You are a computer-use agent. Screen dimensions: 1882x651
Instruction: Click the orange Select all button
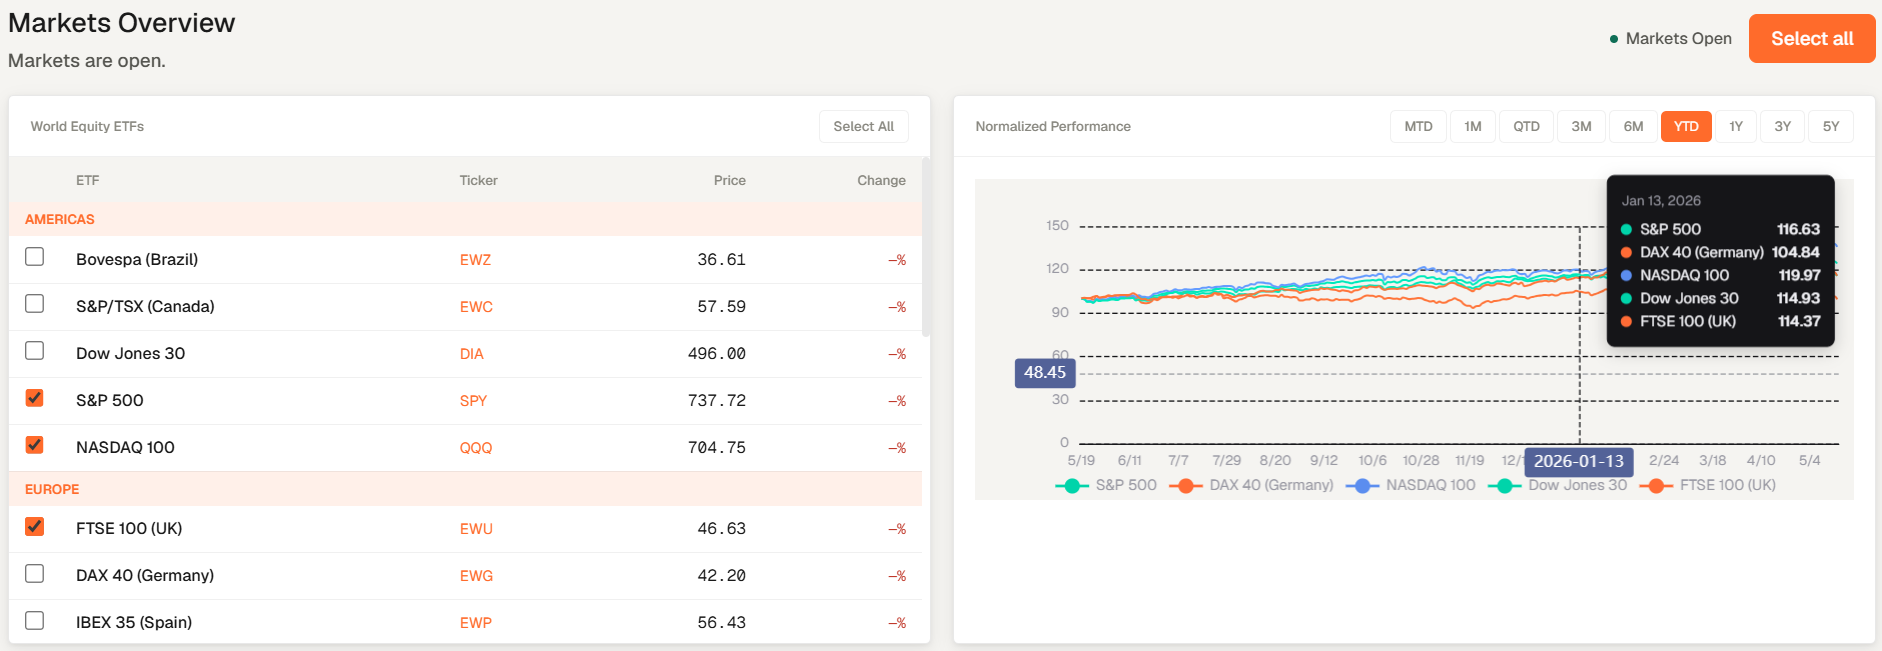(x=1812, y=39)
